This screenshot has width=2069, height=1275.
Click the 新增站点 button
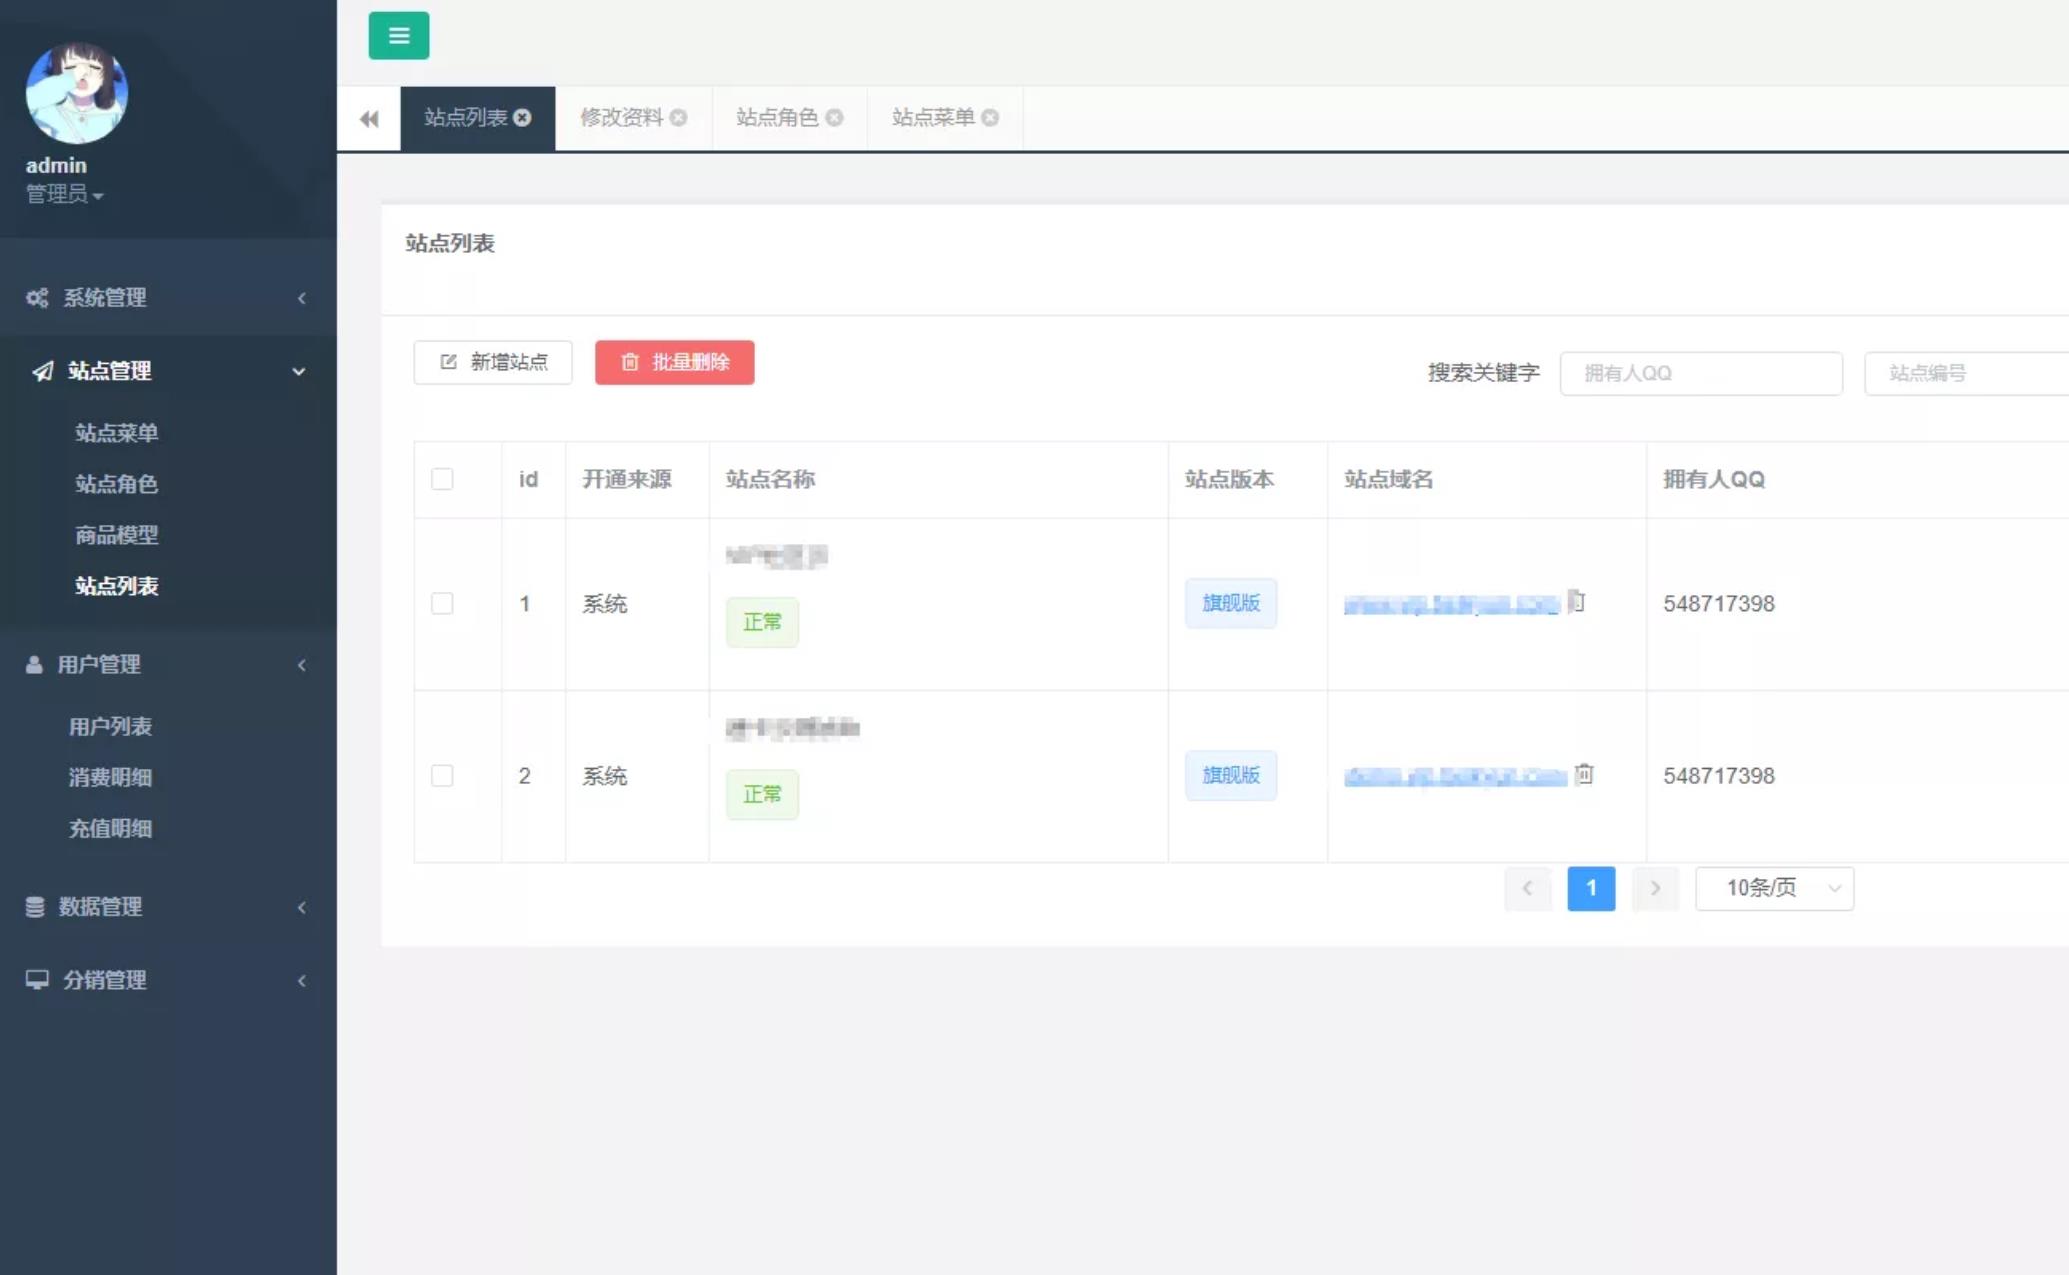[x=492, y=362]
